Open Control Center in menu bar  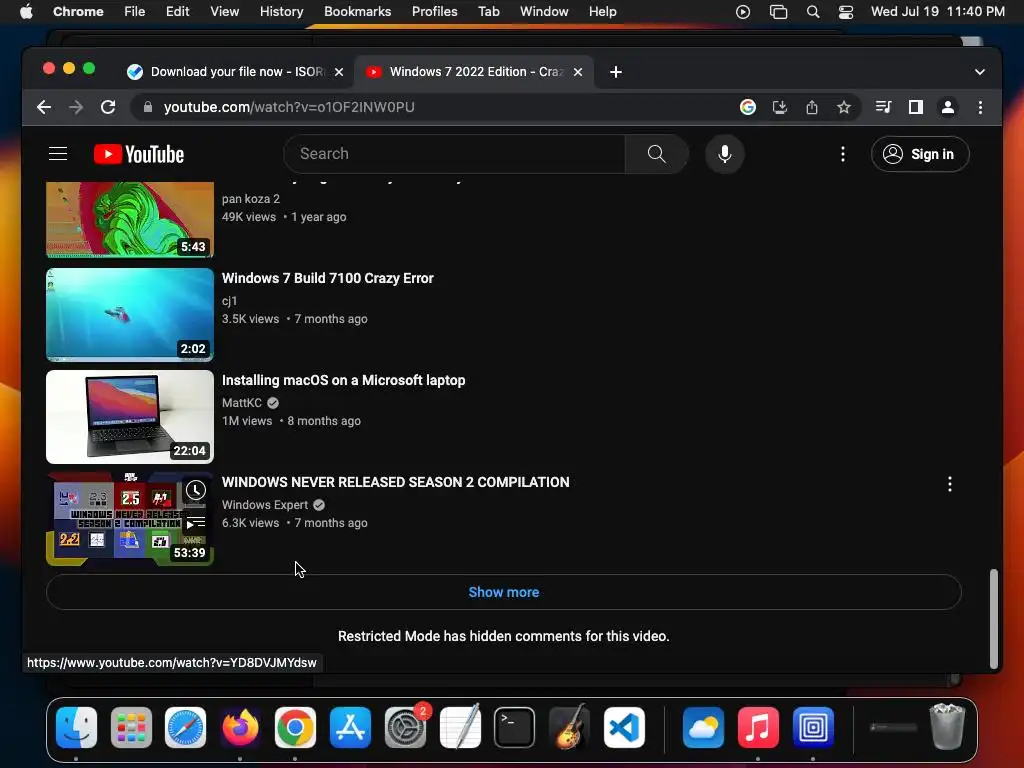(x=846, y=12)
